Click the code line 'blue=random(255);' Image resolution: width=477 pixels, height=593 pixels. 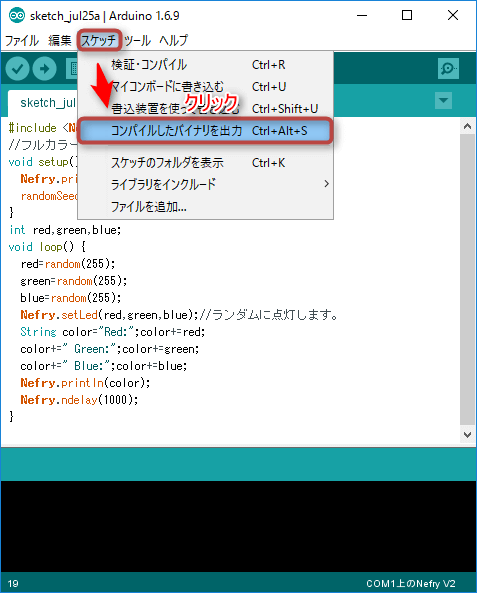(71, 298)
